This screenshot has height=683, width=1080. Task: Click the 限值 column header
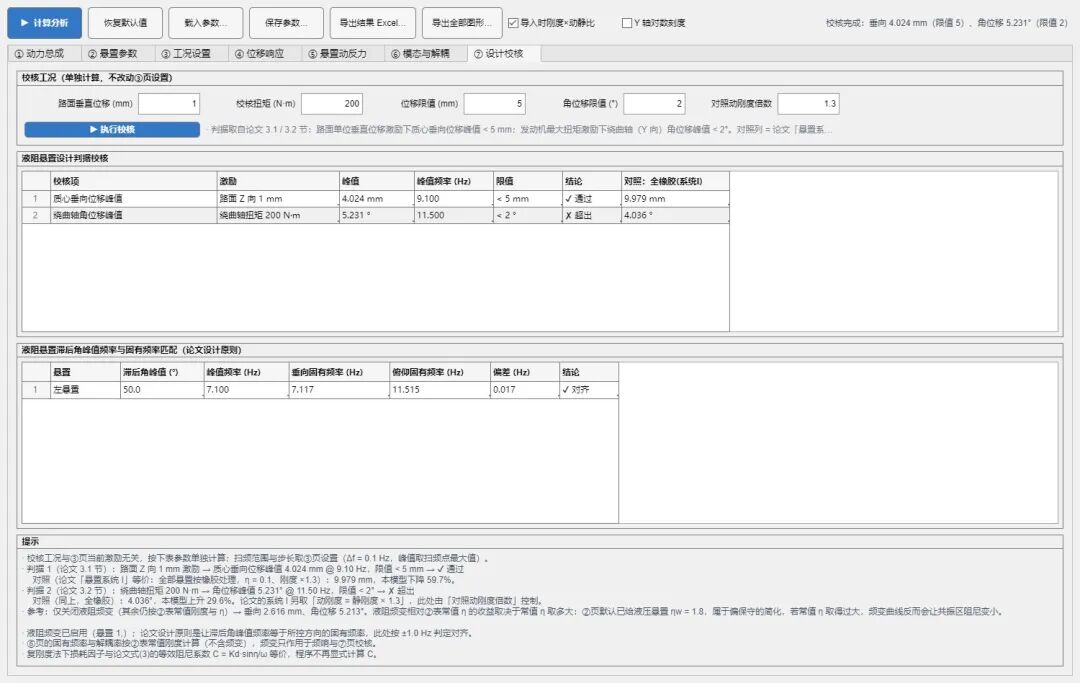[x=528, y=181]
